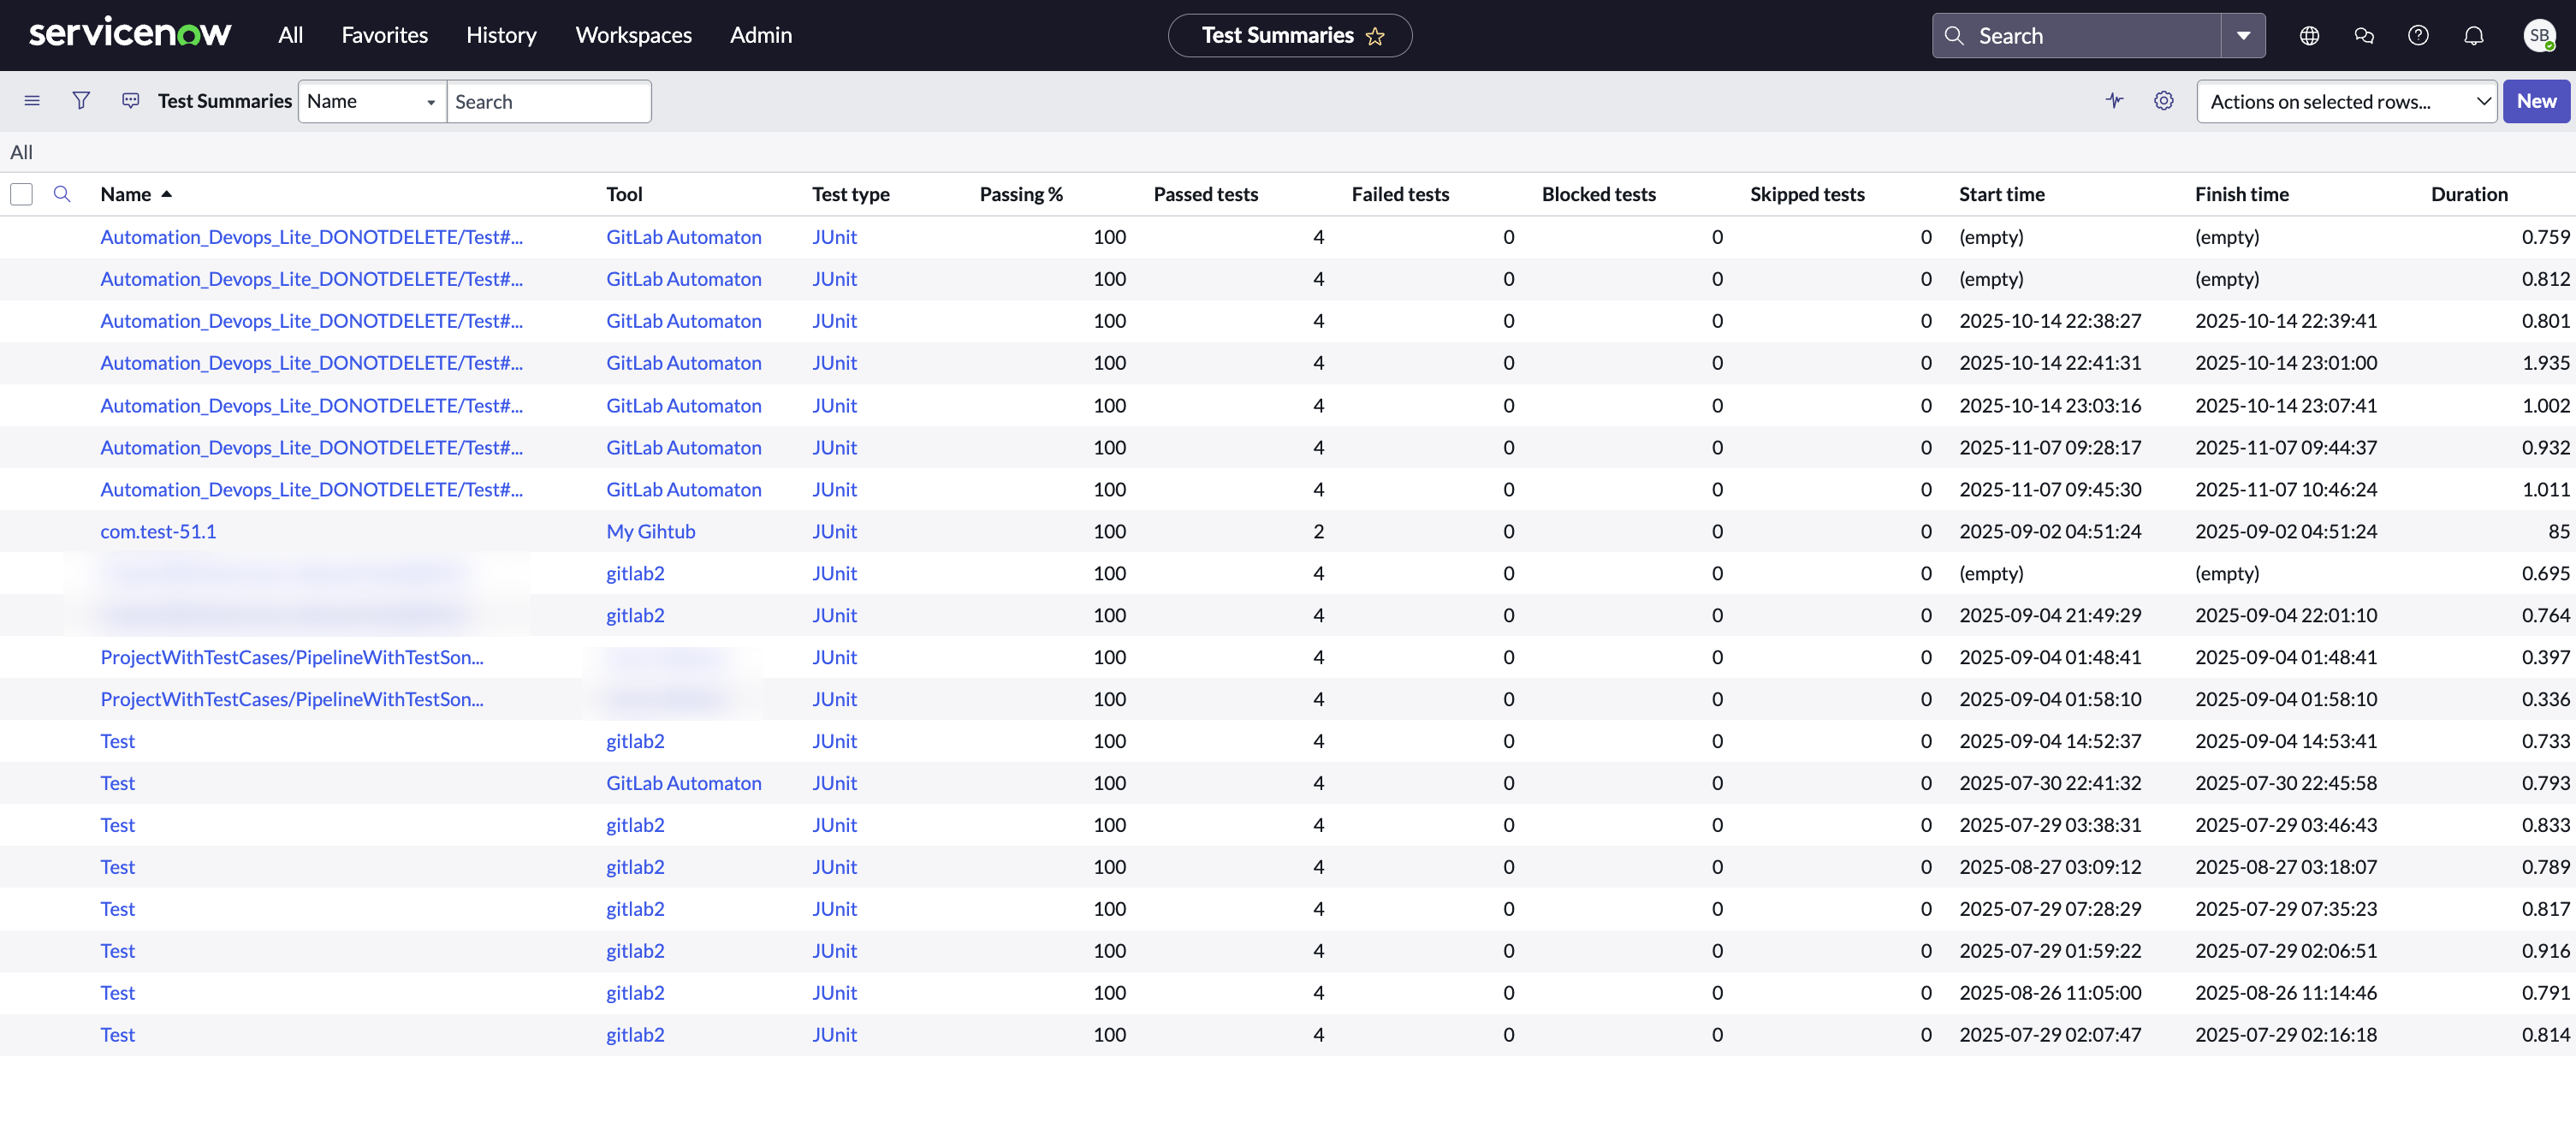Sort by the Passing % column header
2576x1123 pixels.
point(1020,194)
